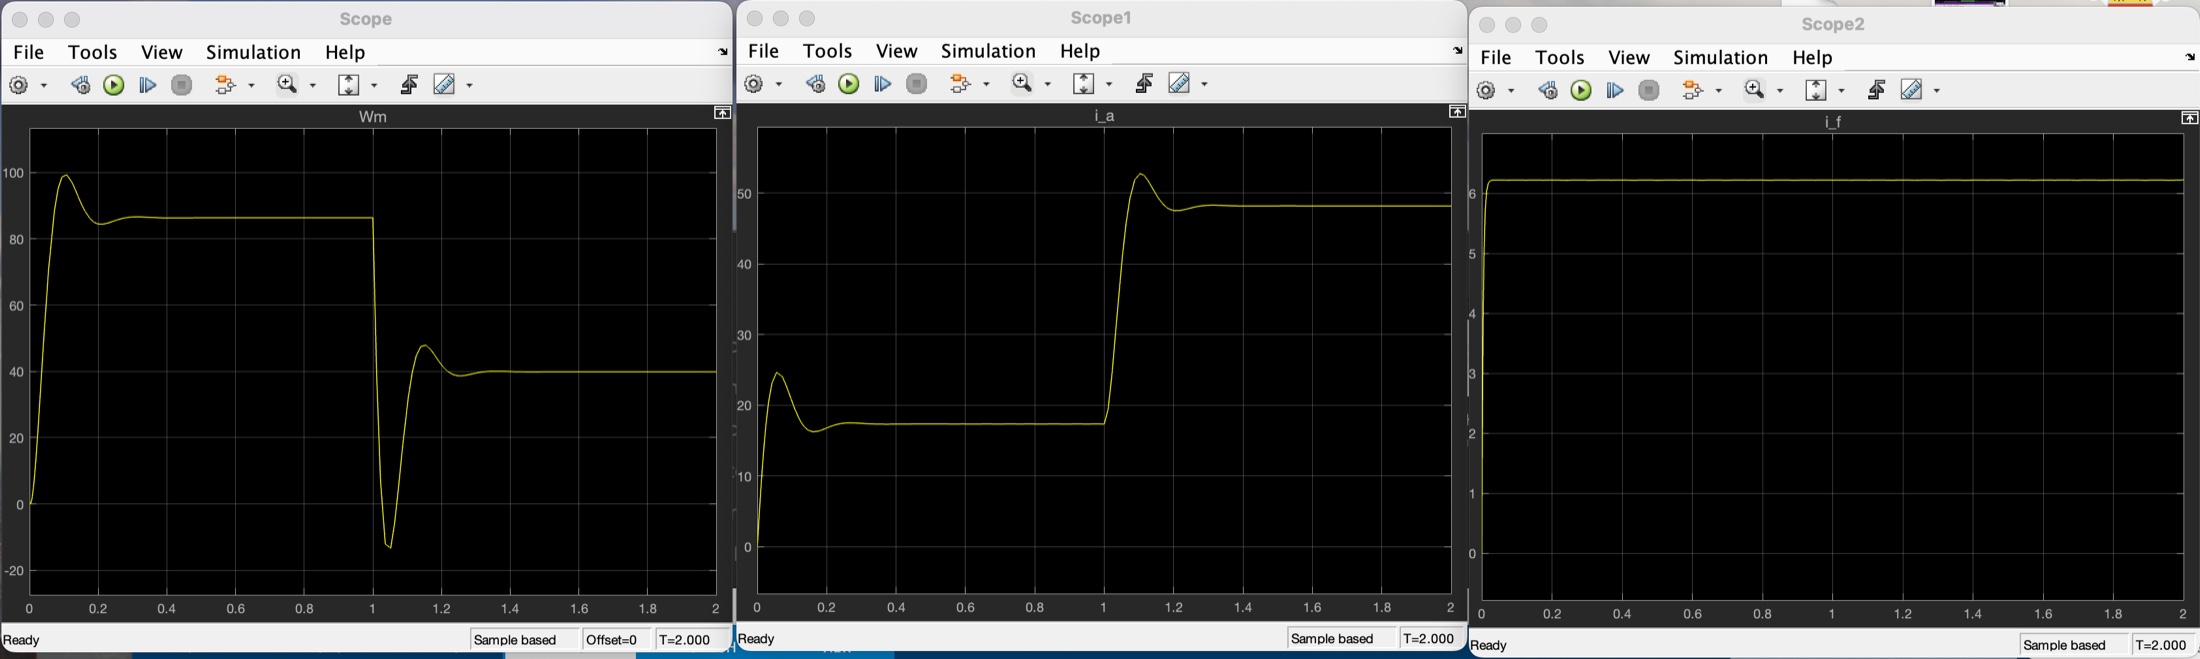Click Triggers icon in Scope window toolbar
Viewport: 2200px width, 659px height.
408,85
